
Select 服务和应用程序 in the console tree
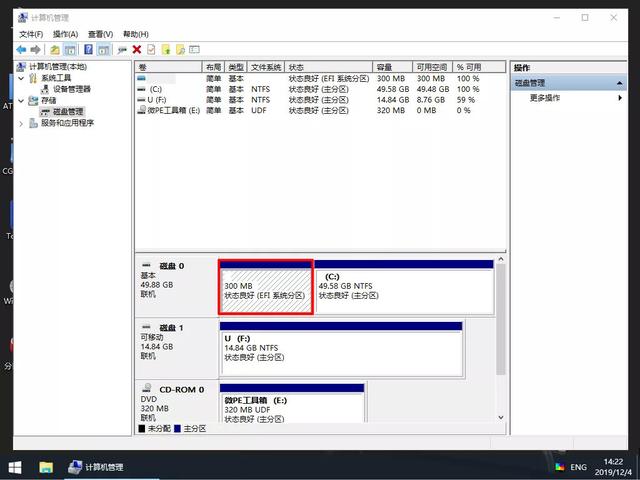[67, 123]
